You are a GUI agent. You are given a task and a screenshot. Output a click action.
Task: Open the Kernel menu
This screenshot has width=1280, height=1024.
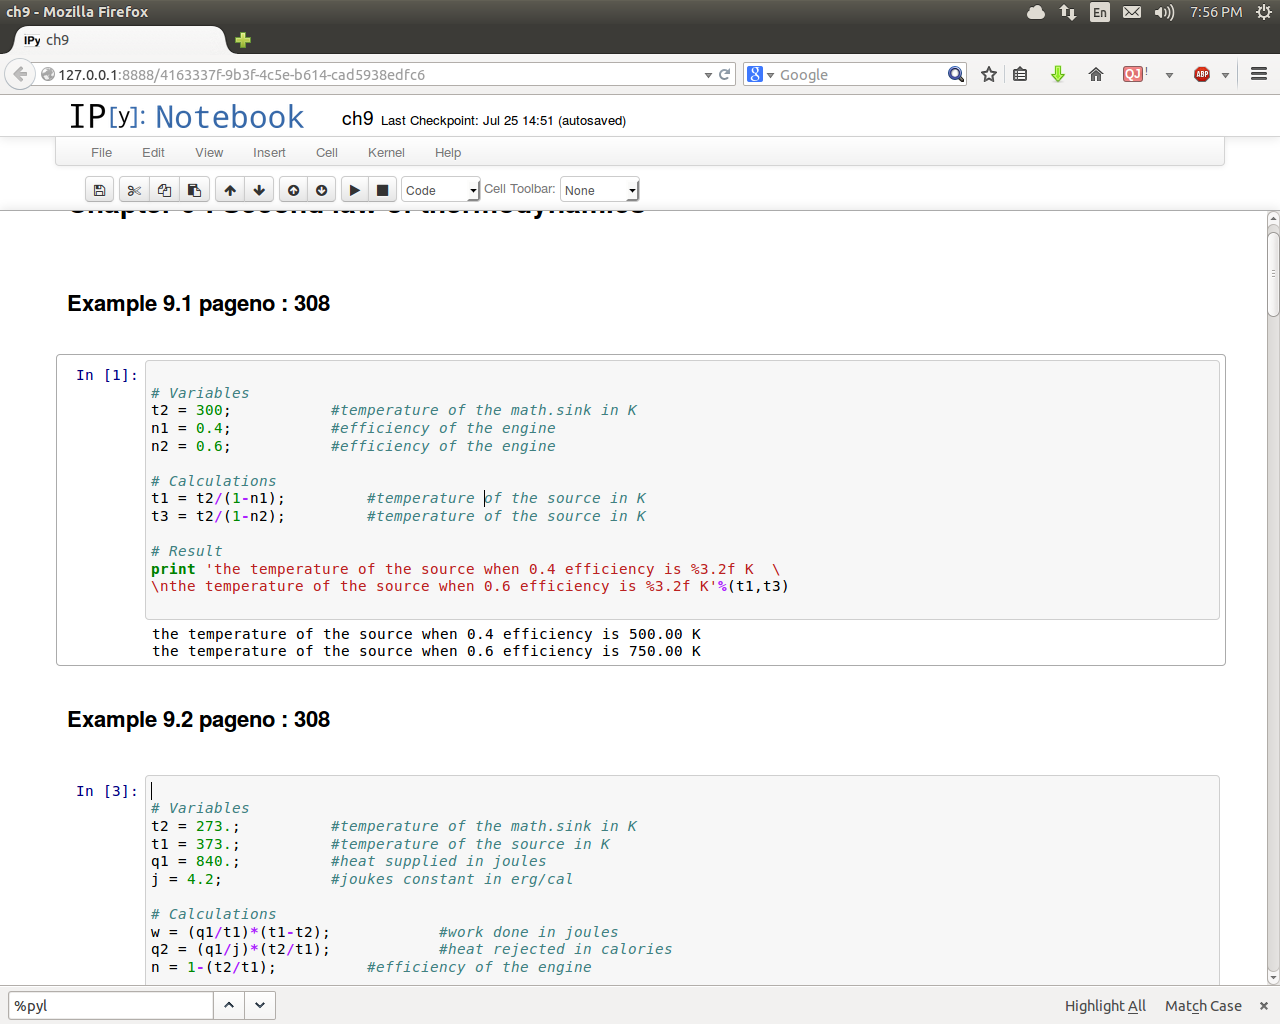pos(386,153)
